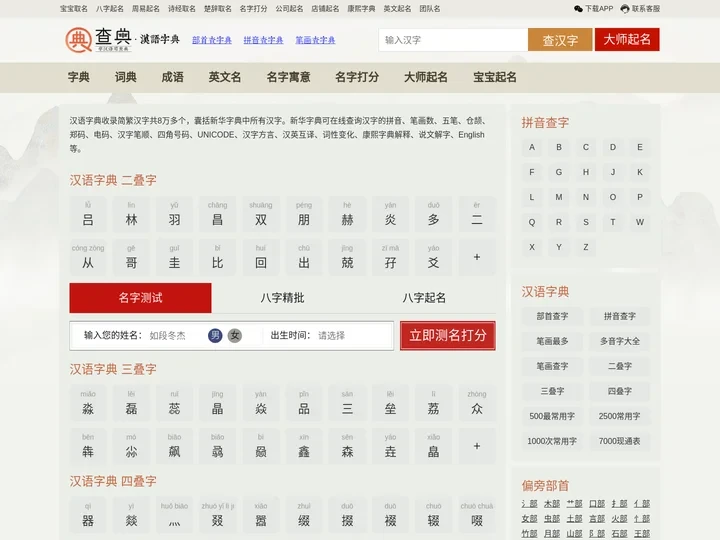This screenshot has height=540, width=720.
Task: Click the 下载APP WeChat icon
Action: [x=578, y=9]
